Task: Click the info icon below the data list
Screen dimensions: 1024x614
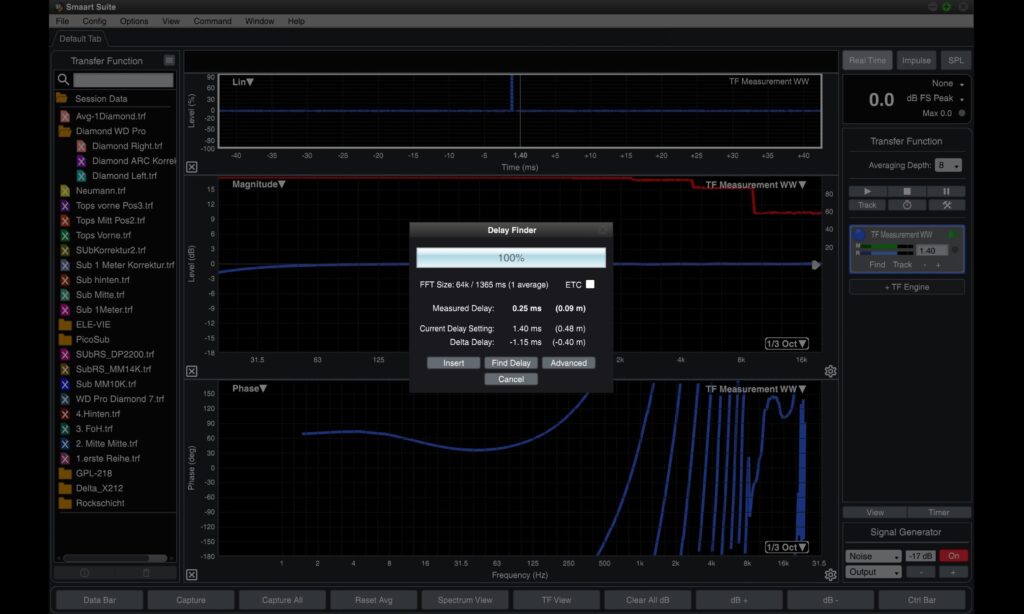Action: [84, 573]
